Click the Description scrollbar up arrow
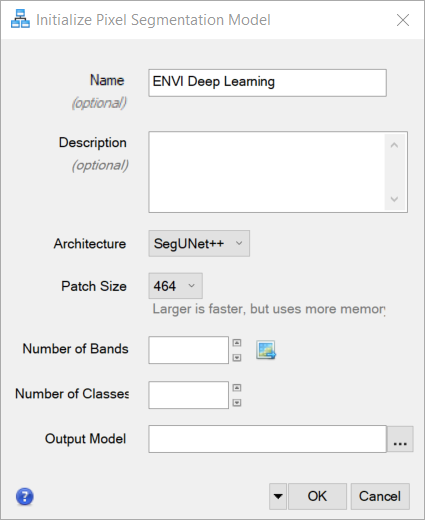 (395, 145)
